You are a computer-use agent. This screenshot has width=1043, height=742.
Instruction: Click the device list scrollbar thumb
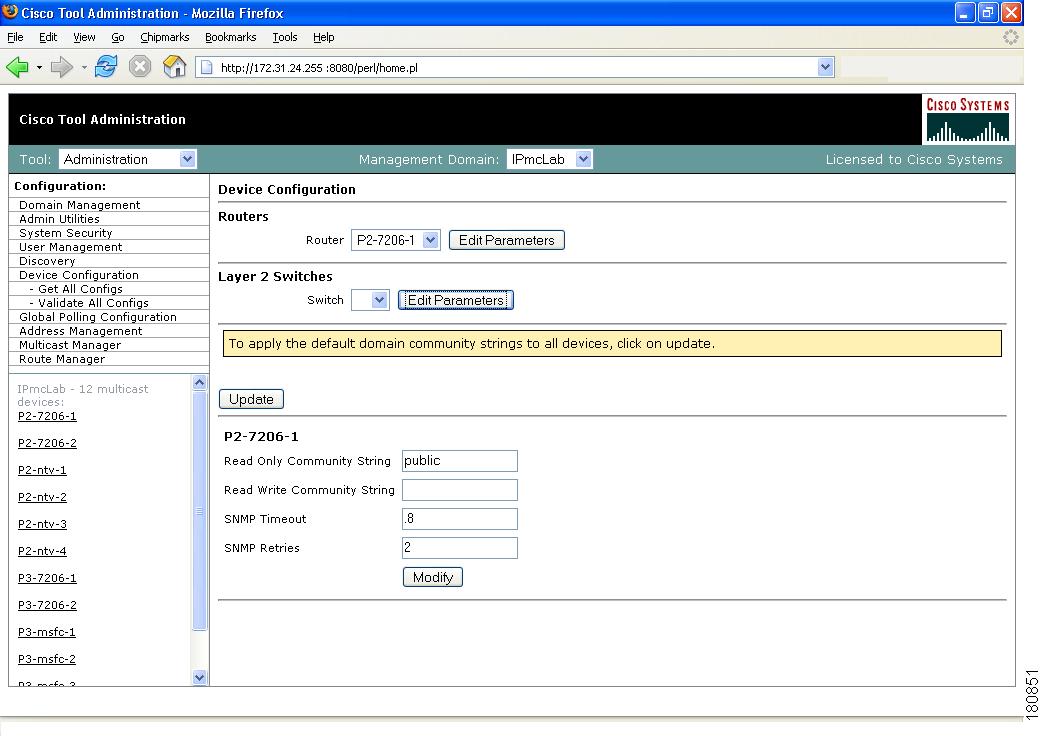[x=199, y=510]
